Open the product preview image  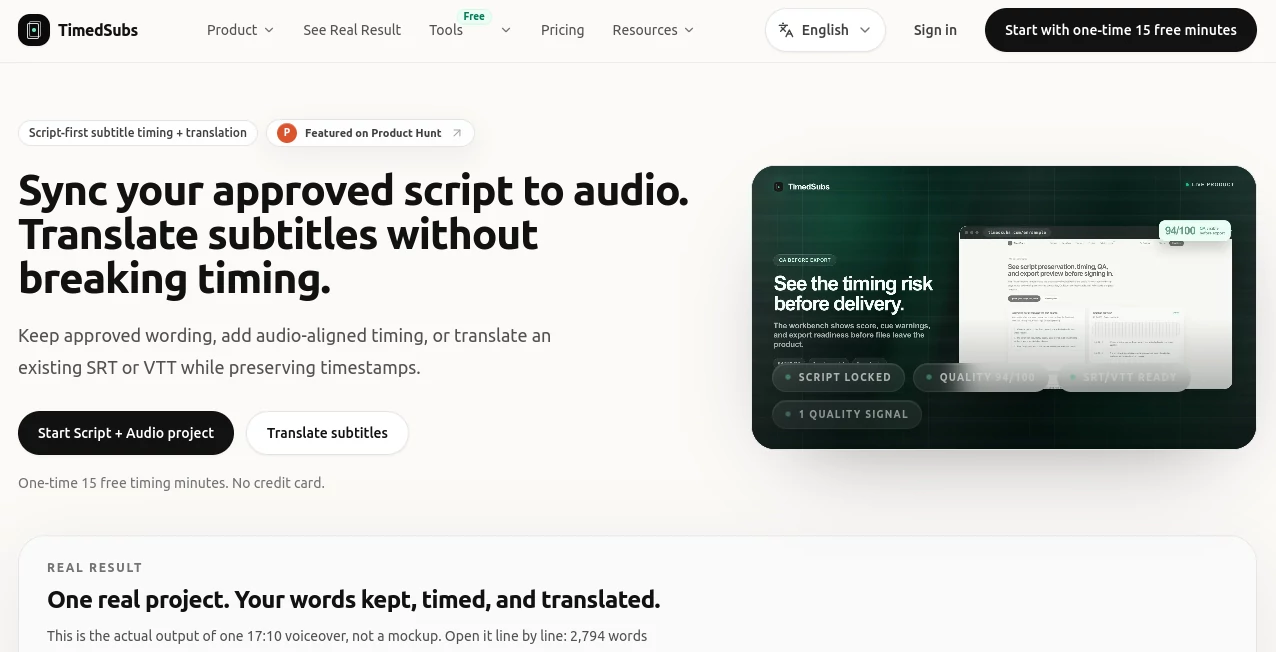1004,307
